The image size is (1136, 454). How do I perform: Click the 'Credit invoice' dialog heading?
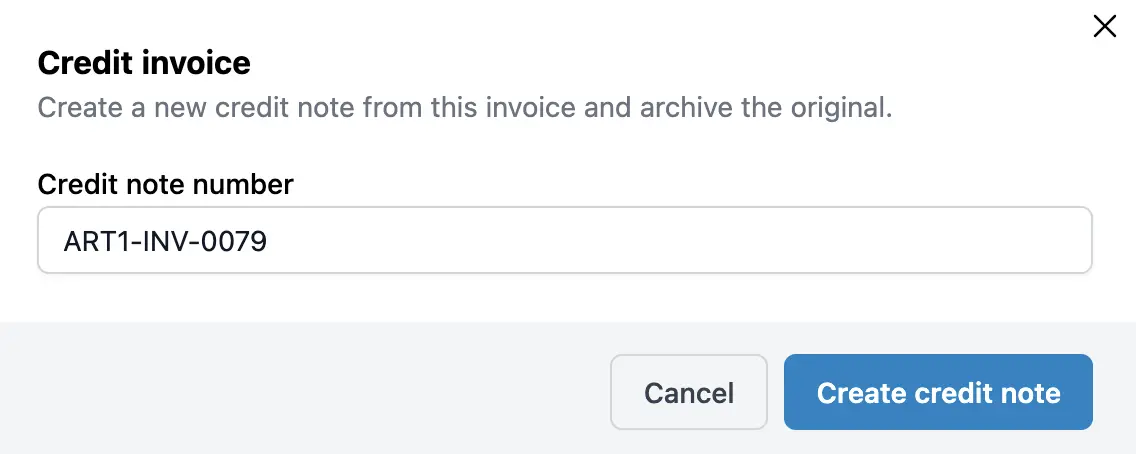[144, 63]
